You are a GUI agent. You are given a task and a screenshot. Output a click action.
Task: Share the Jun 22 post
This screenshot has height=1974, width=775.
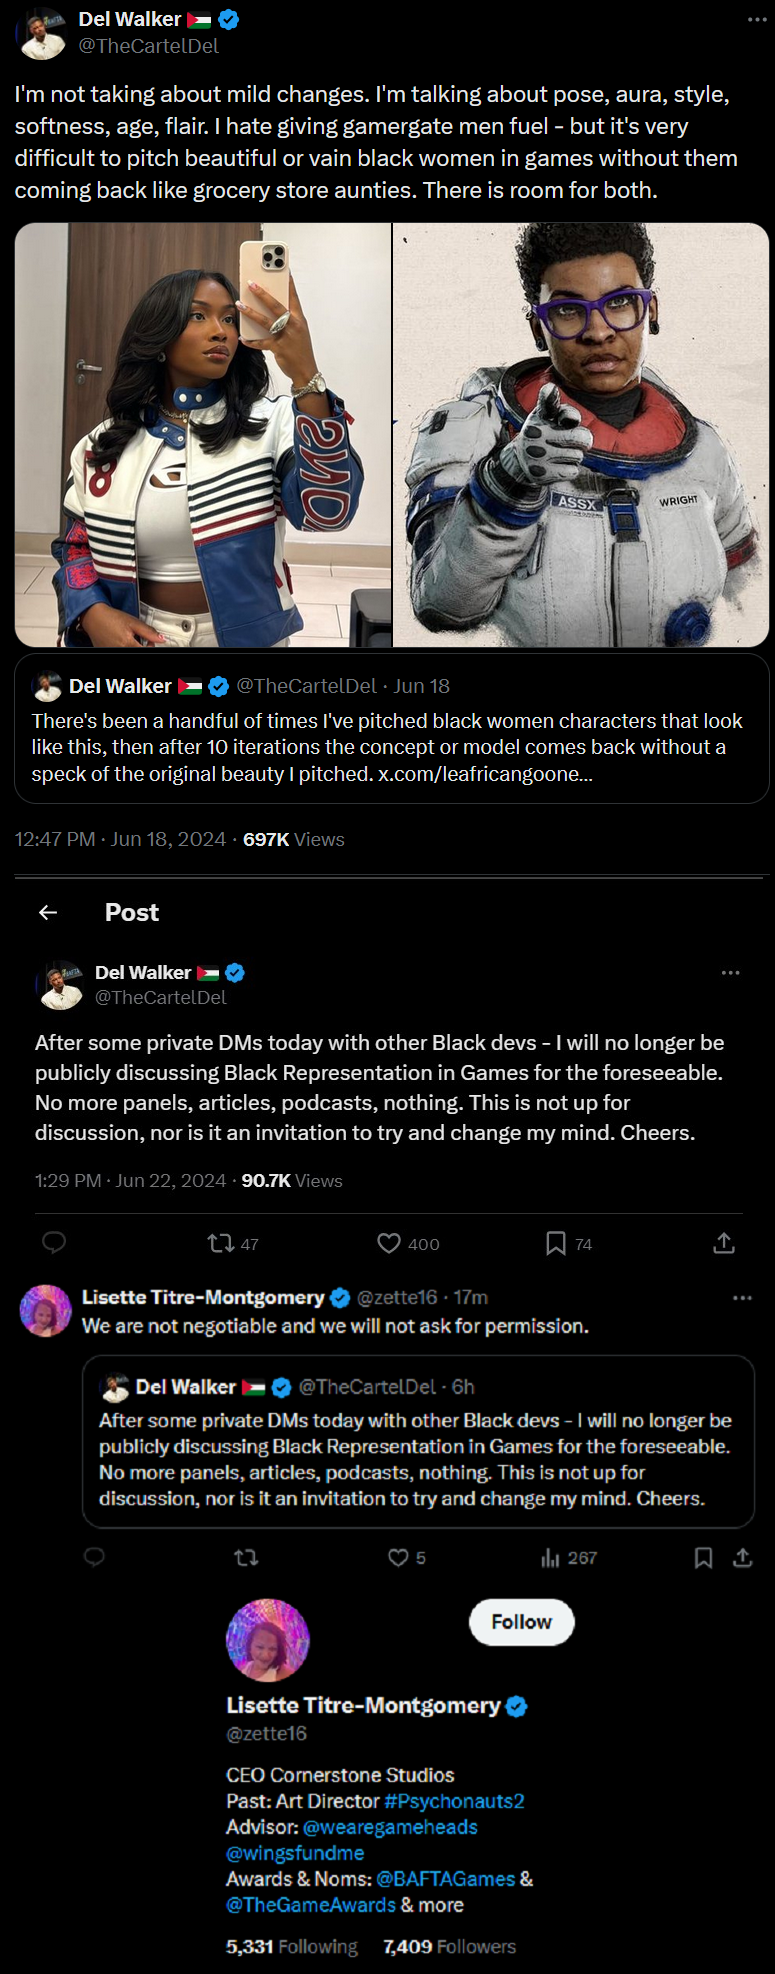(724, 1243)
